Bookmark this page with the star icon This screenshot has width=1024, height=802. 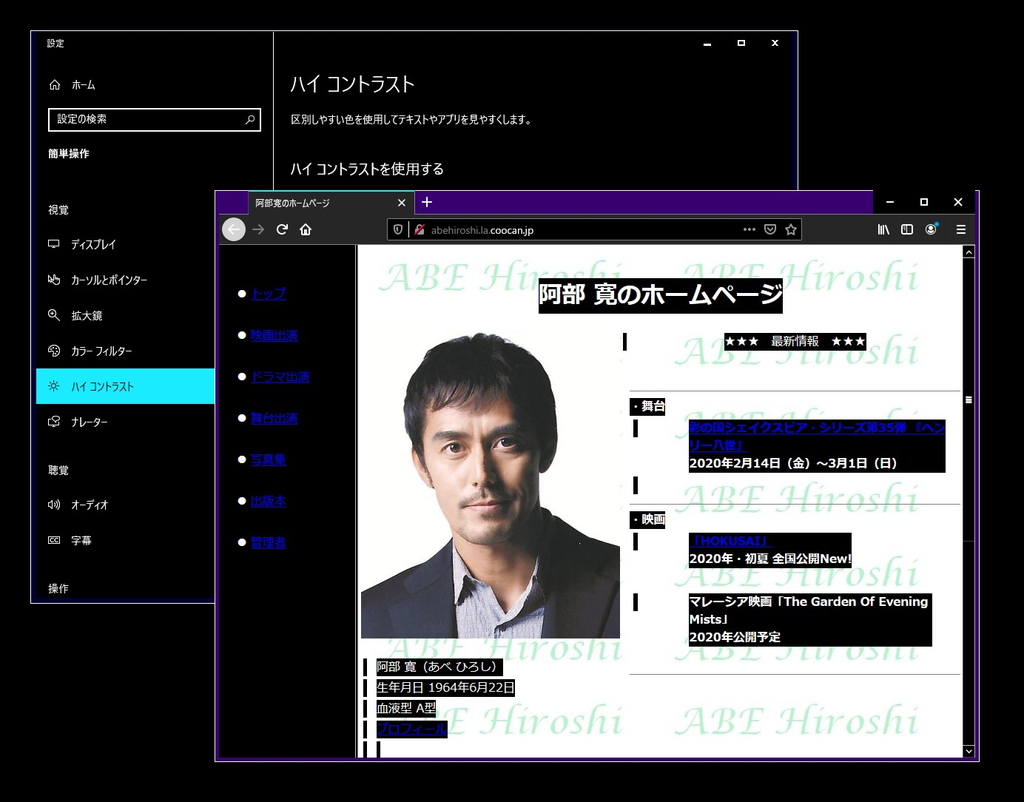791,229
